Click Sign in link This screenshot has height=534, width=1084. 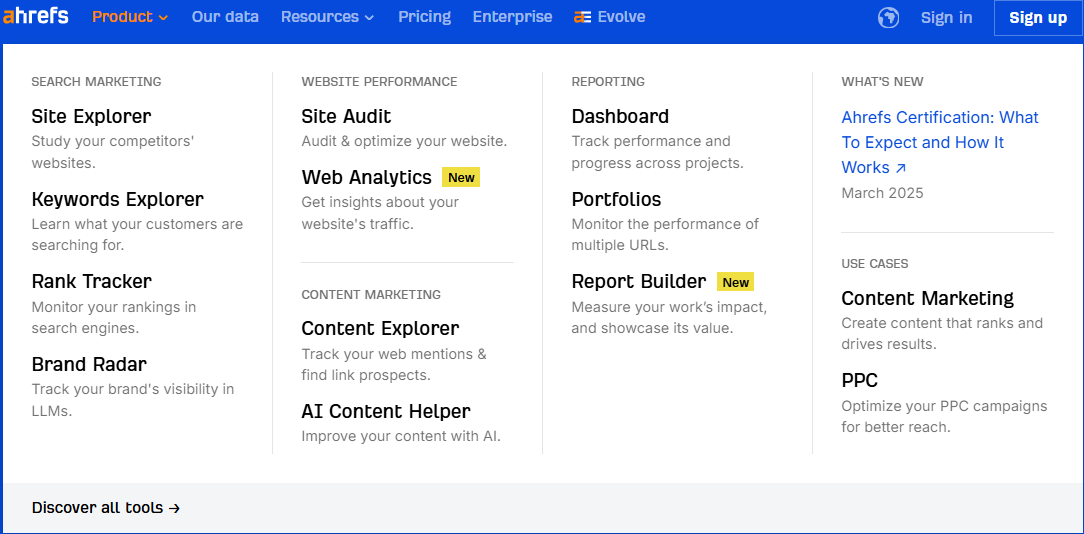click(x=946, y=17)
